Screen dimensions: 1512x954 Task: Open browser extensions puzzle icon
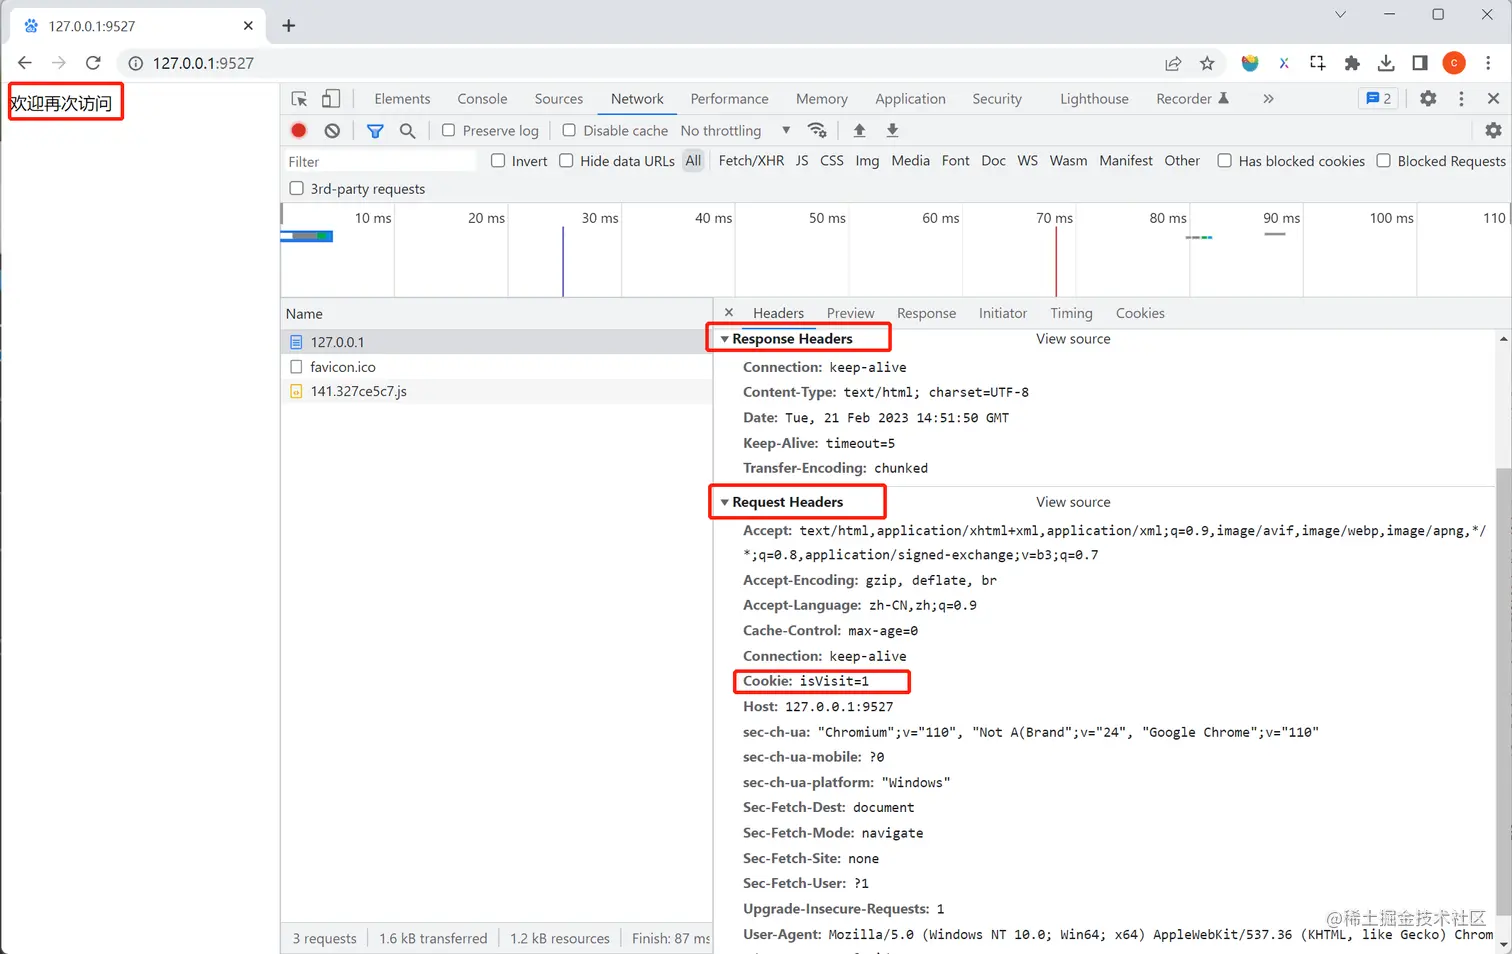pos(1352,64)
